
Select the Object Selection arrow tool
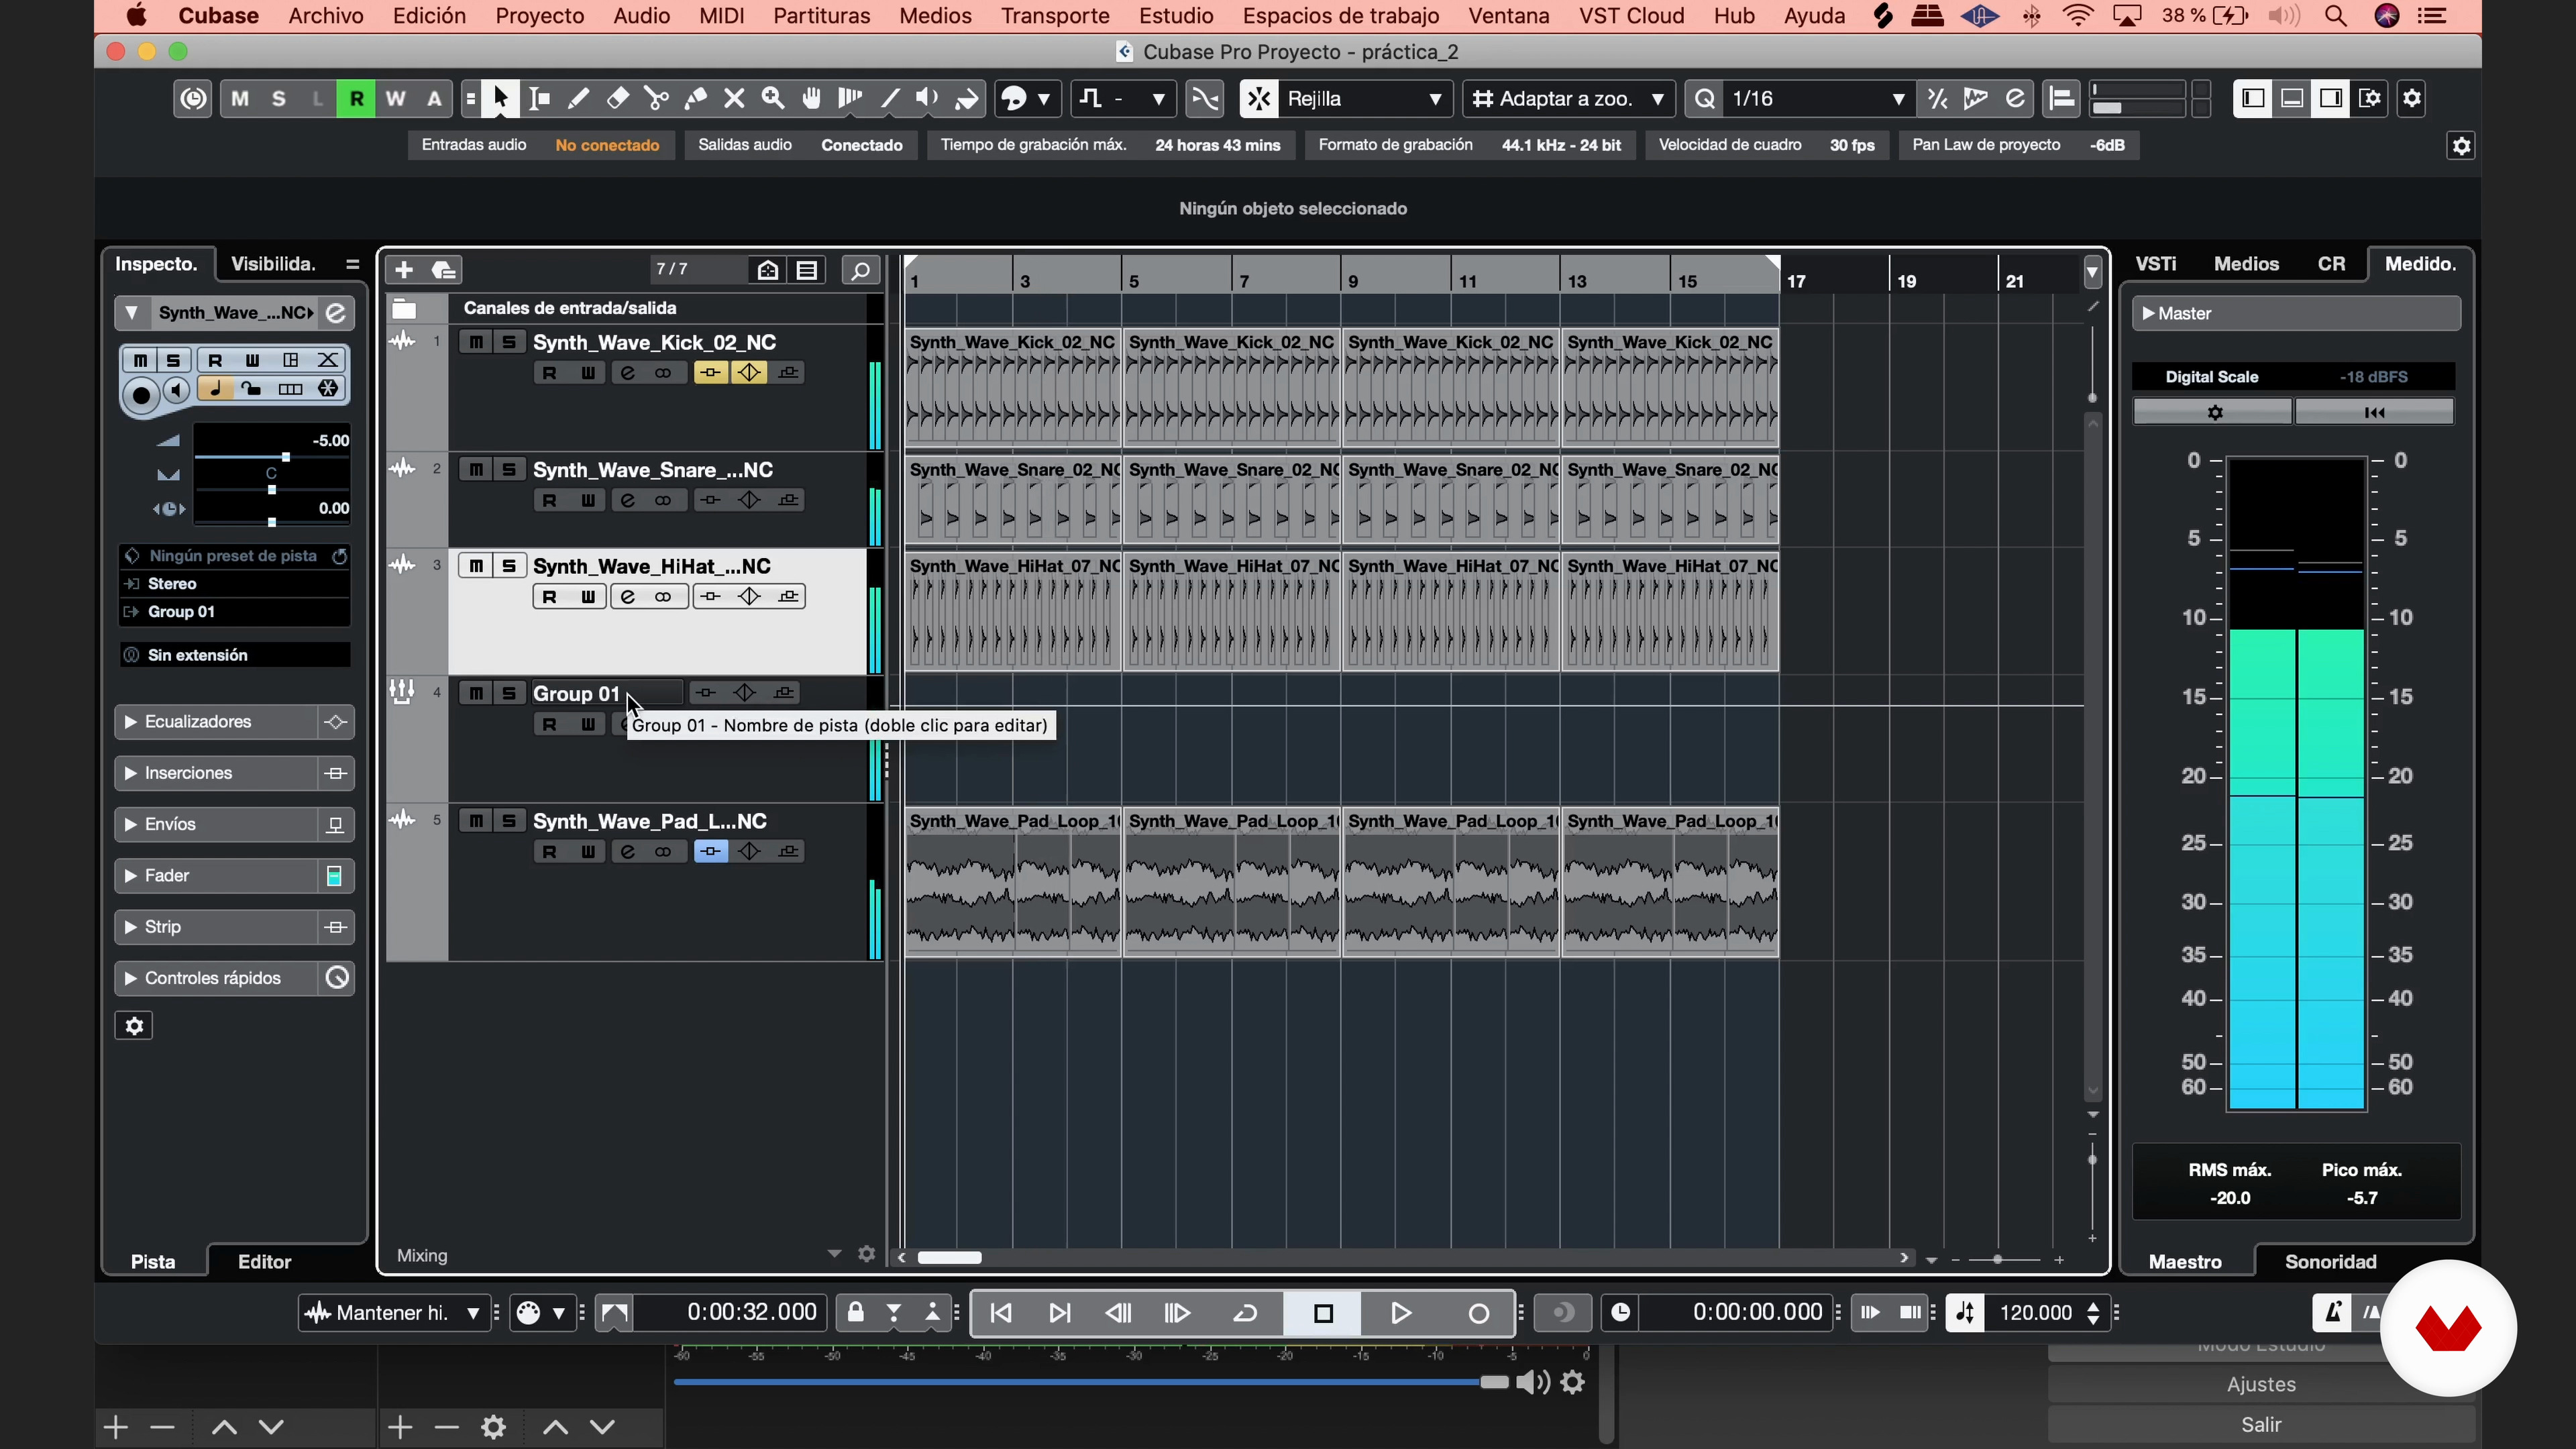tap(500, 98)
